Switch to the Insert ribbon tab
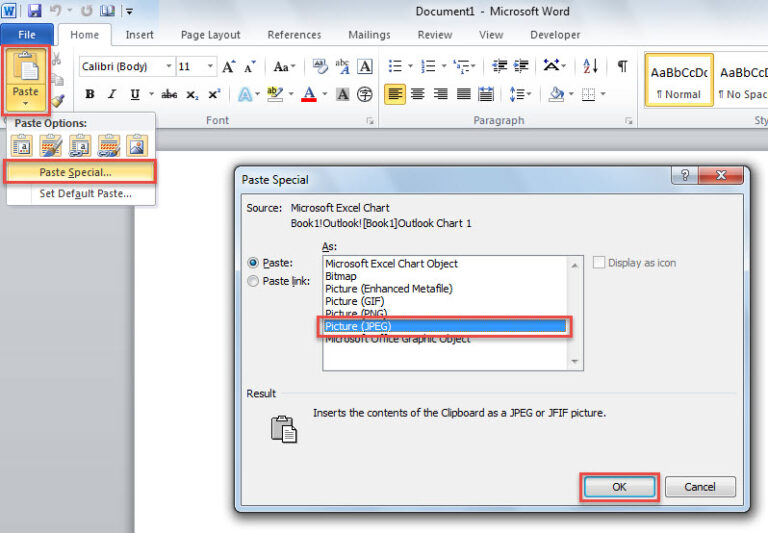This screenshot has width=768, height=533. click(139, 35)
